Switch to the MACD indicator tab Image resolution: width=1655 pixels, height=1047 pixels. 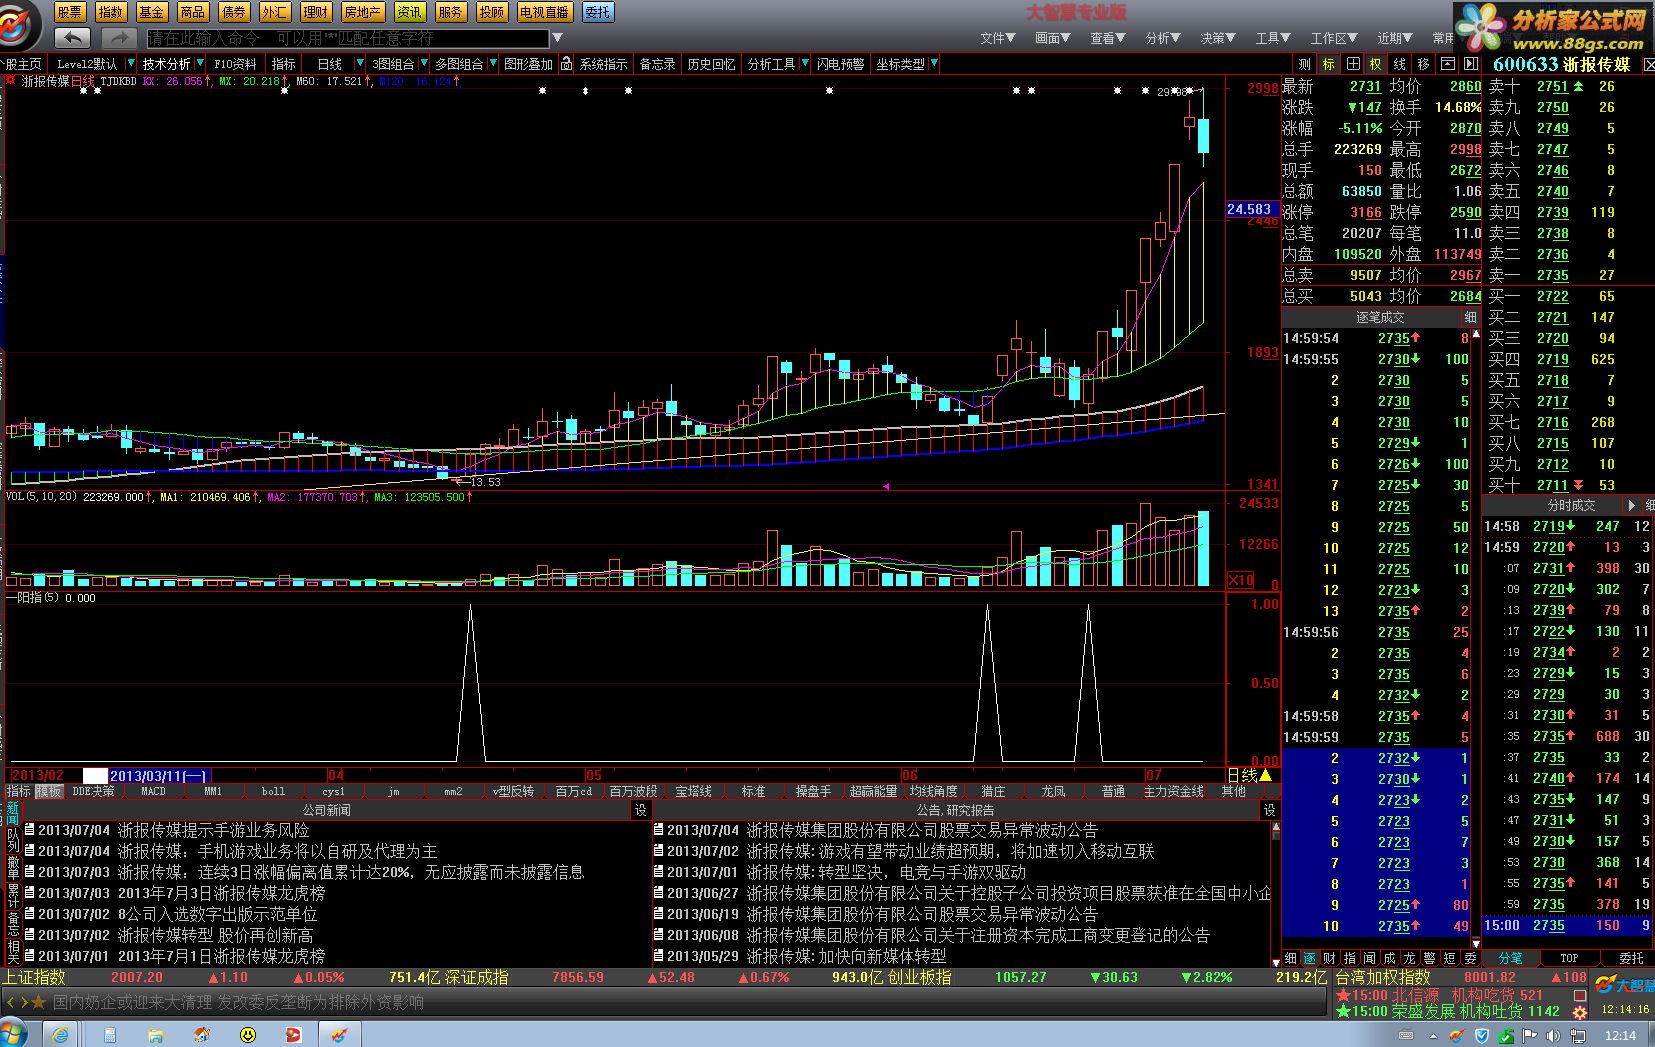coord(153,791)
